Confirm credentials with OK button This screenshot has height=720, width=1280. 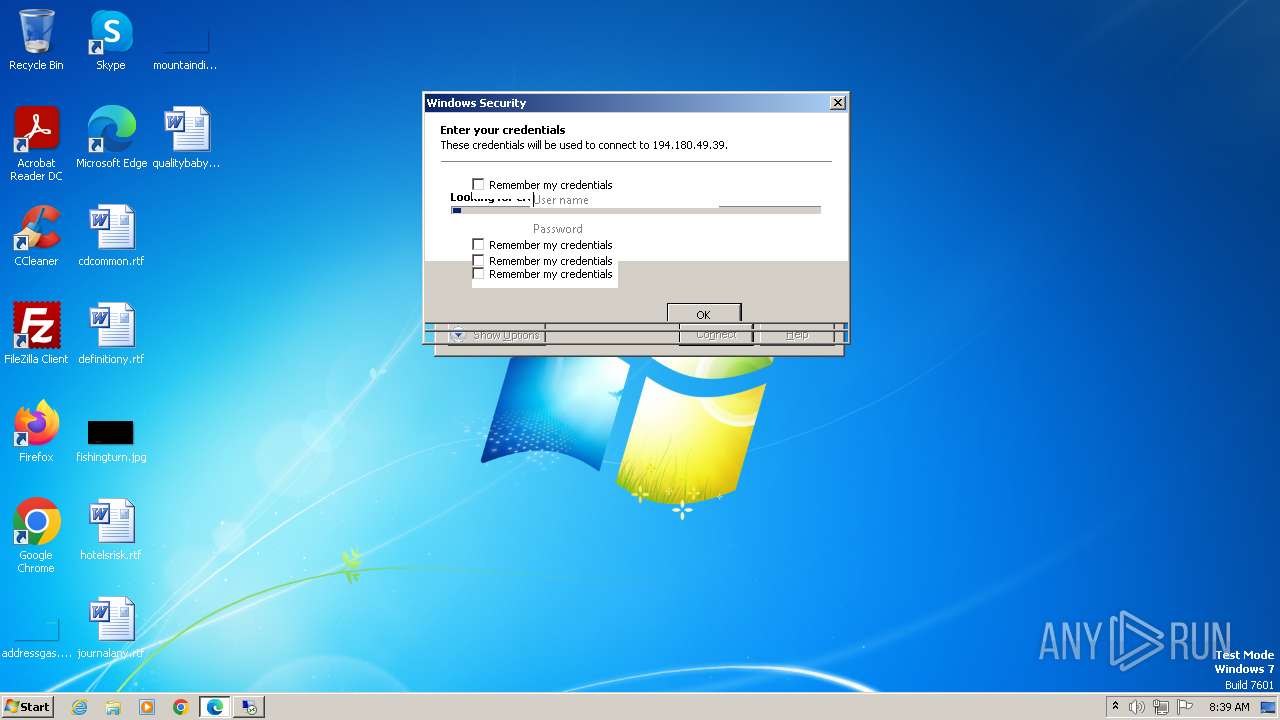(704, 314)
